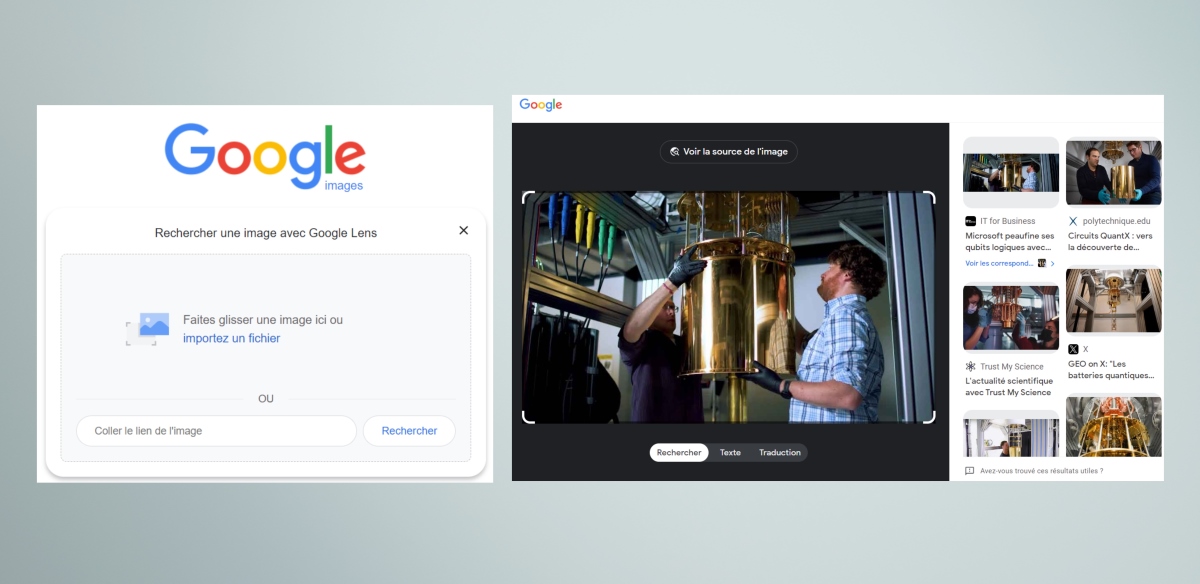Select the Rechercher mode tab
The height and width of the screenshot is (584, 1200).
(679, 453)
